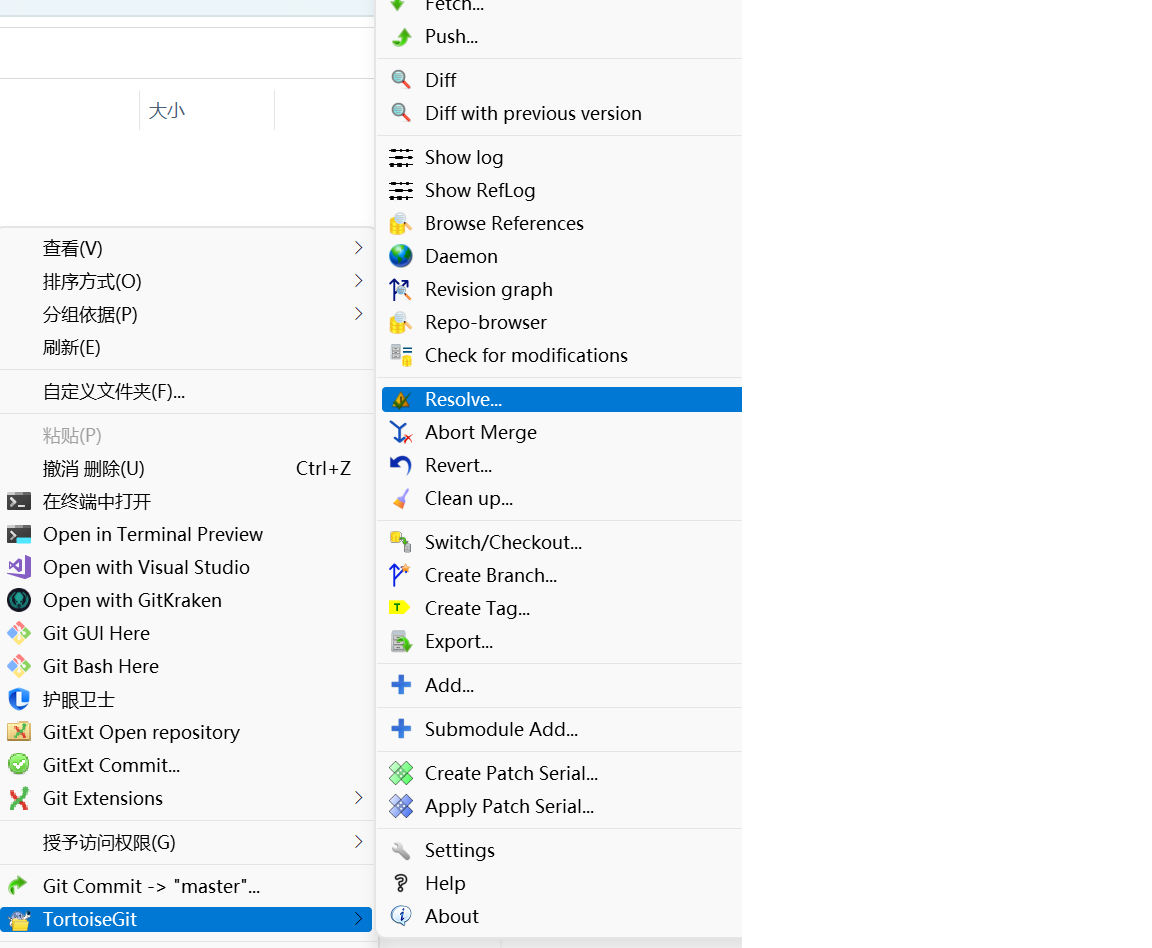The image size is (1152, 948).
Task: Choose 撤消 删除(U) entry
Action: (187, 469)
